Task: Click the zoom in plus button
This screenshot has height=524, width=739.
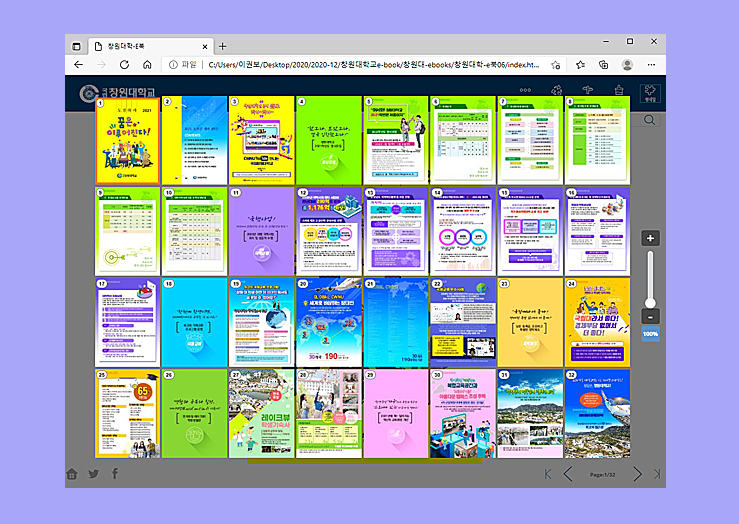Action: point(650,238)
